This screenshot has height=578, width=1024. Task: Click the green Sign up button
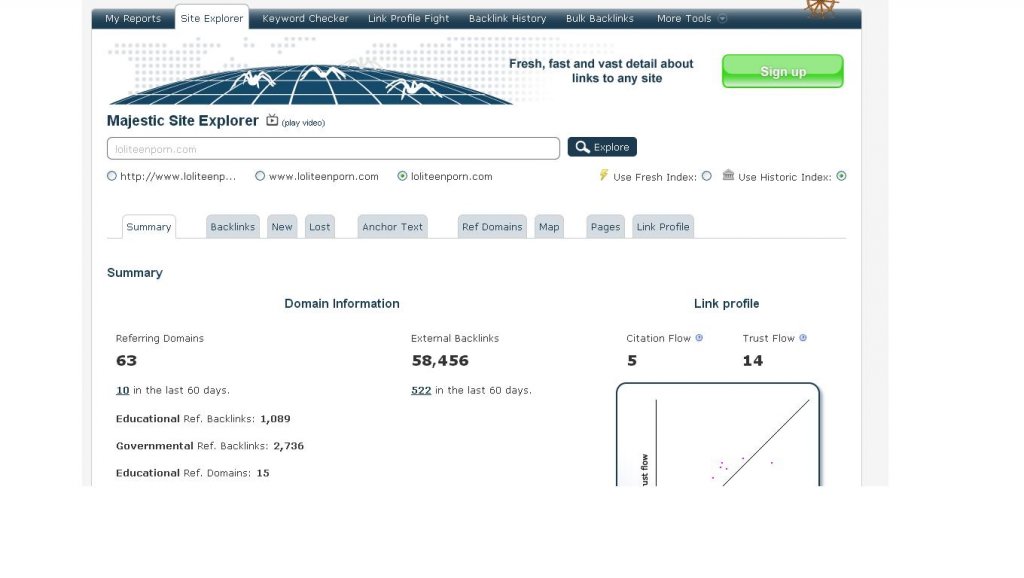[x=782, y=71]
